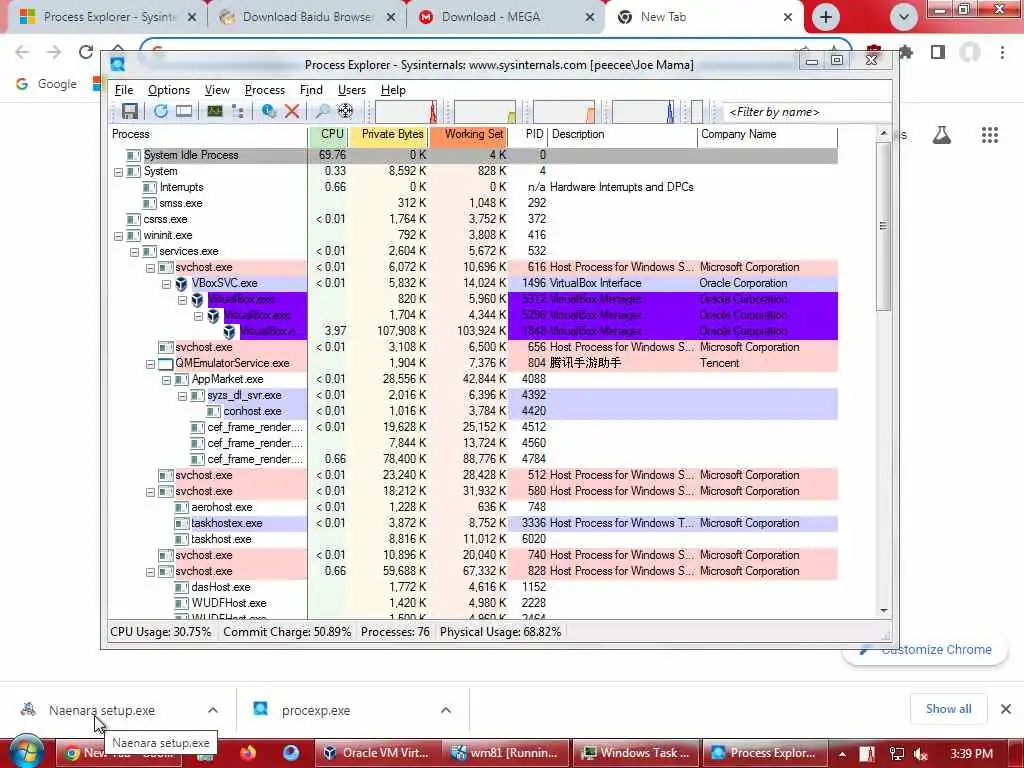Sort by Private Bytes column header
The image size is (1024, 768).
tap(389, 135)
